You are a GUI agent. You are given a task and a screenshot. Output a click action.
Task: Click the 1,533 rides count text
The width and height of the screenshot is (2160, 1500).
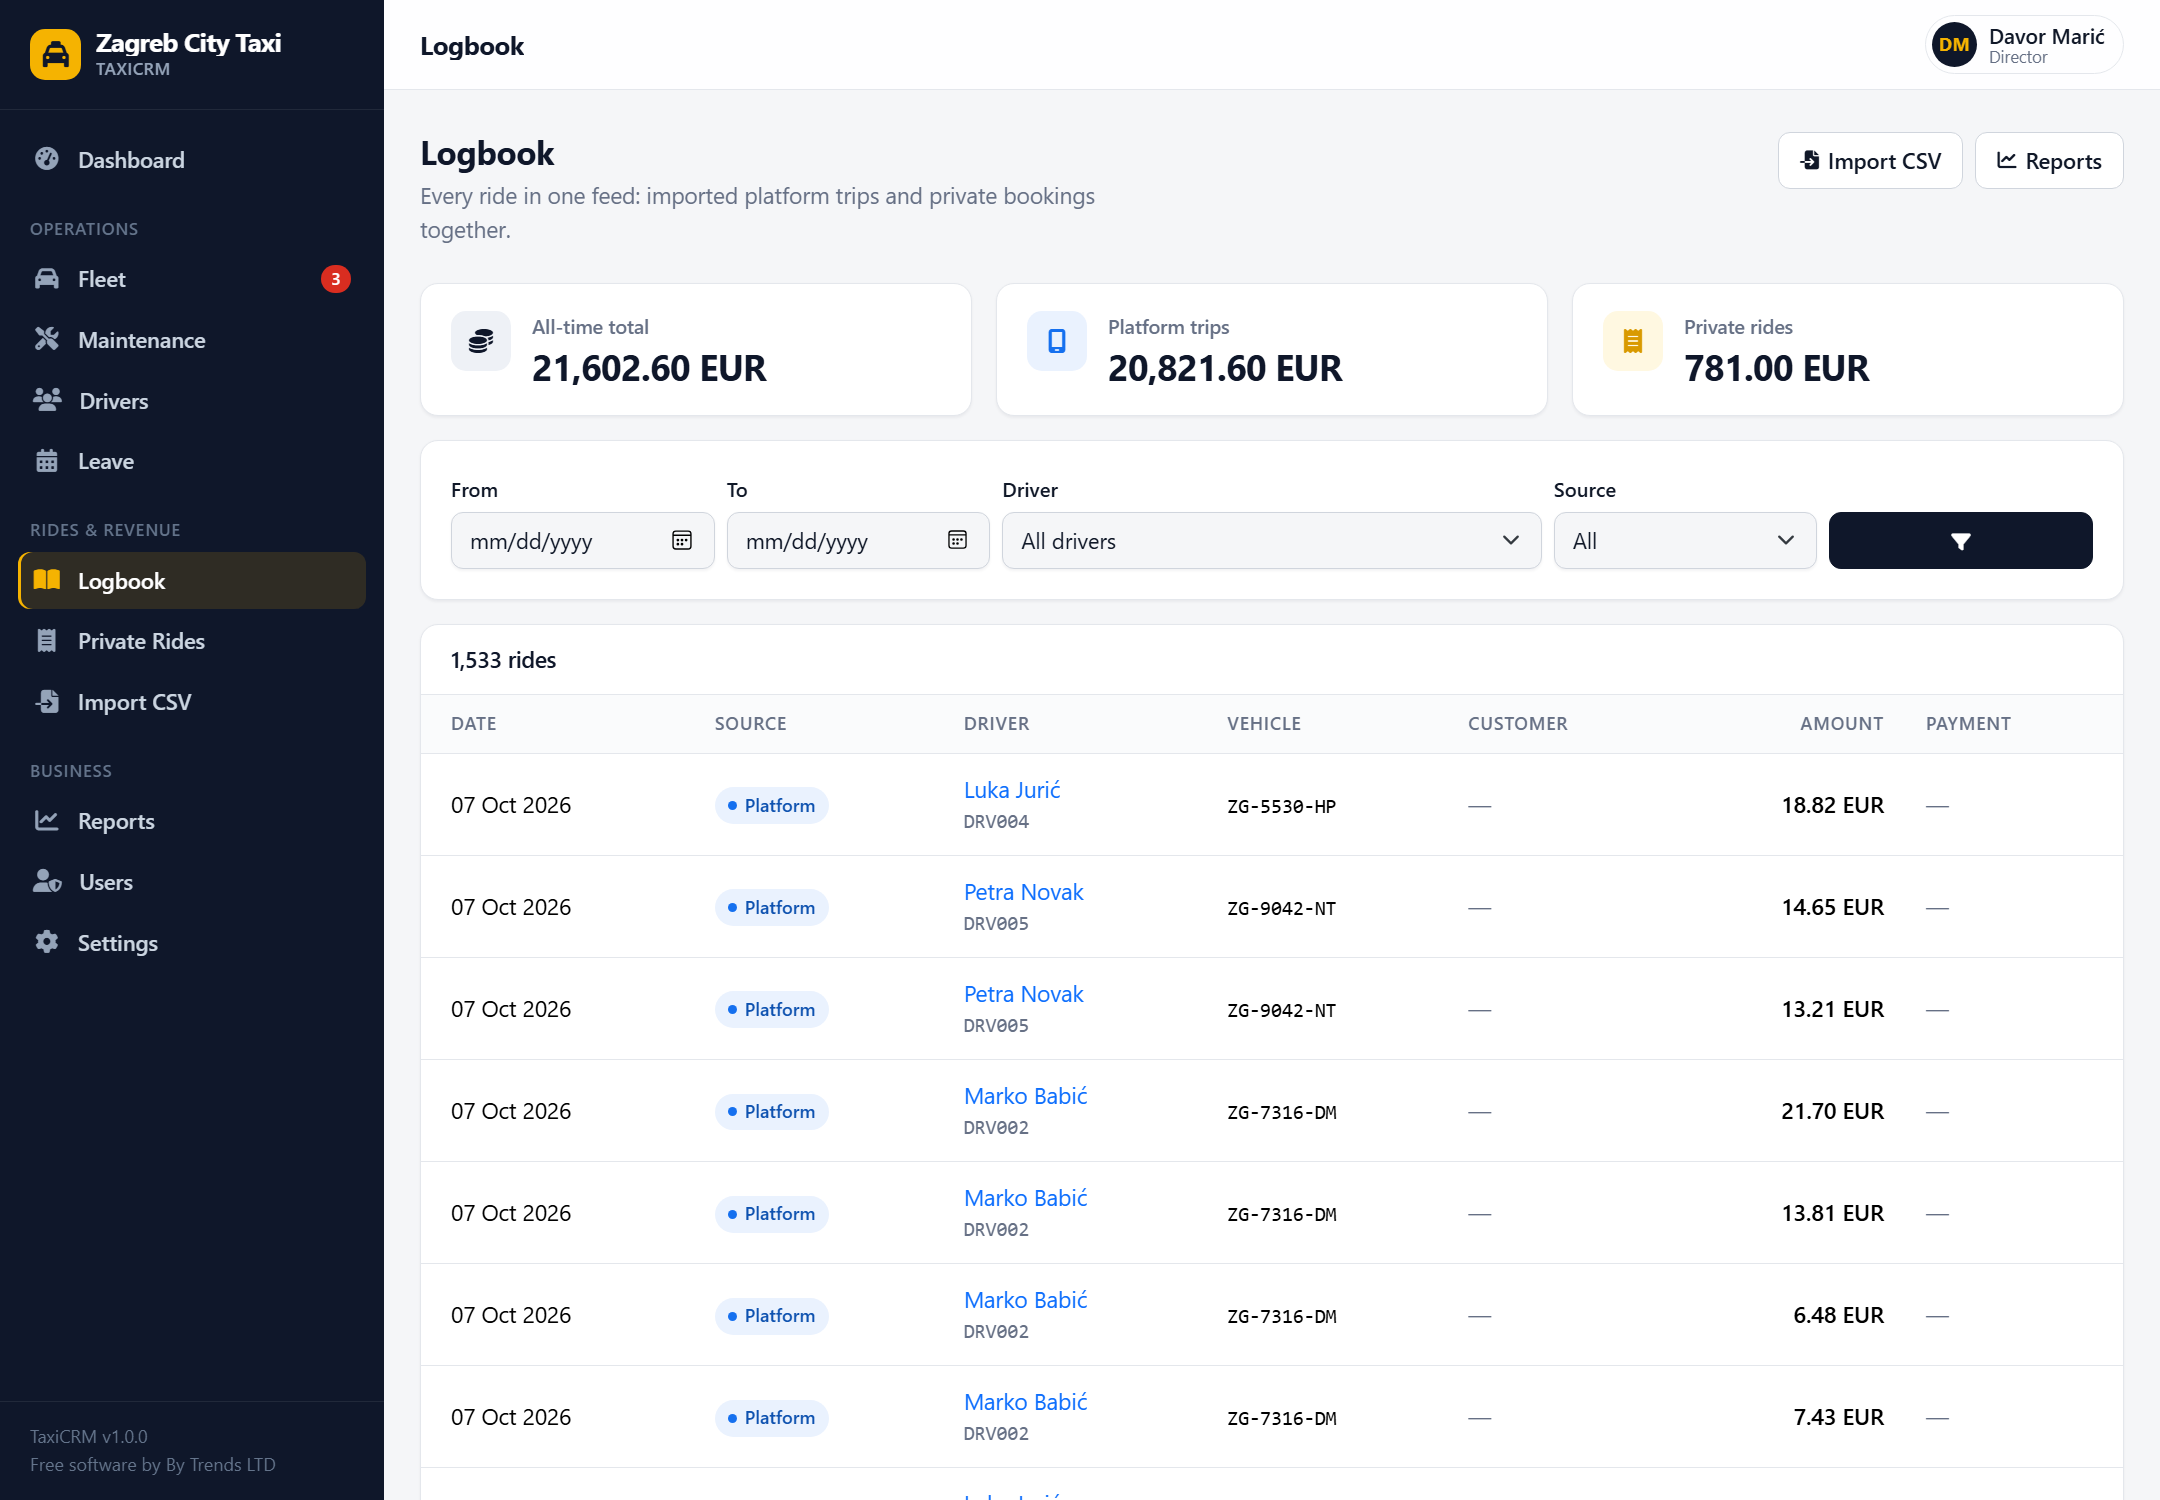tap(503, 660)
